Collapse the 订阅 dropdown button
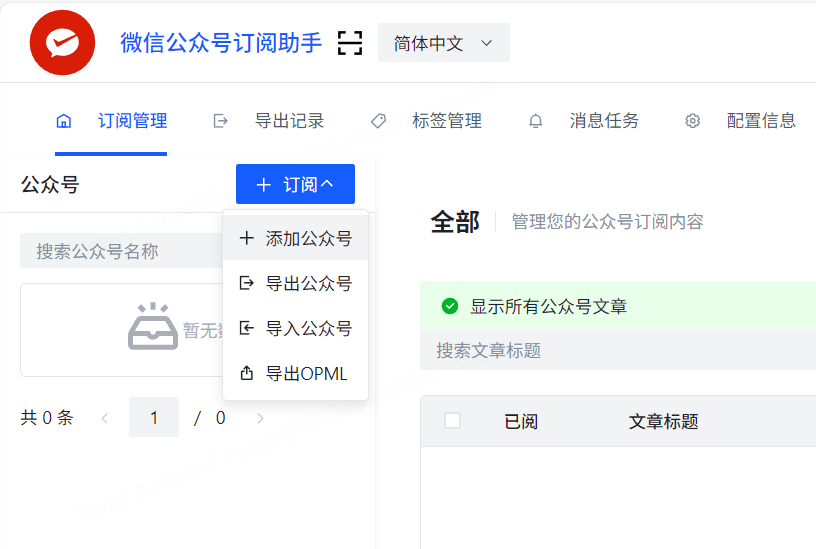816x549 pixels. point(295,185)
